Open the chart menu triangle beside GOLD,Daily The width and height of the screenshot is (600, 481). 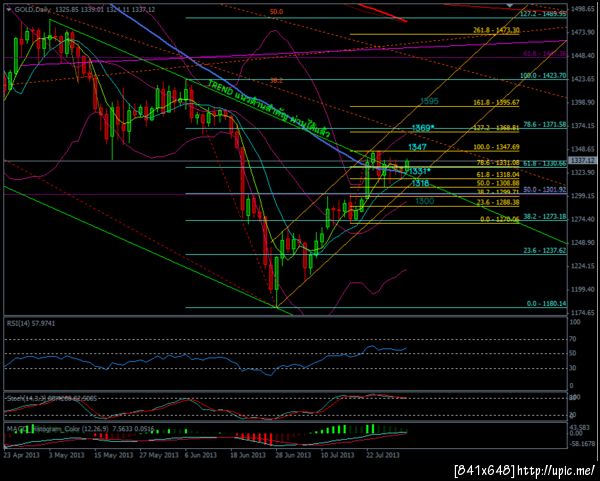tap(9, 9)
